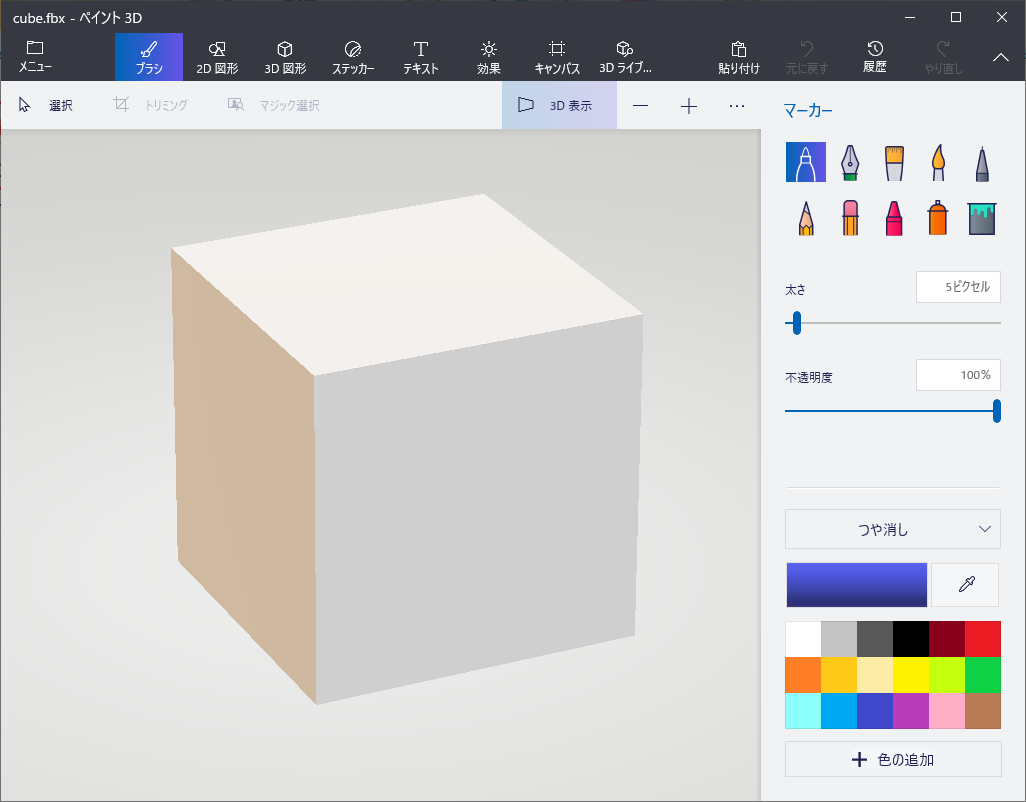Click the 不透明度 opacity slider handle

pyautogui.click(x=997, y=411)
